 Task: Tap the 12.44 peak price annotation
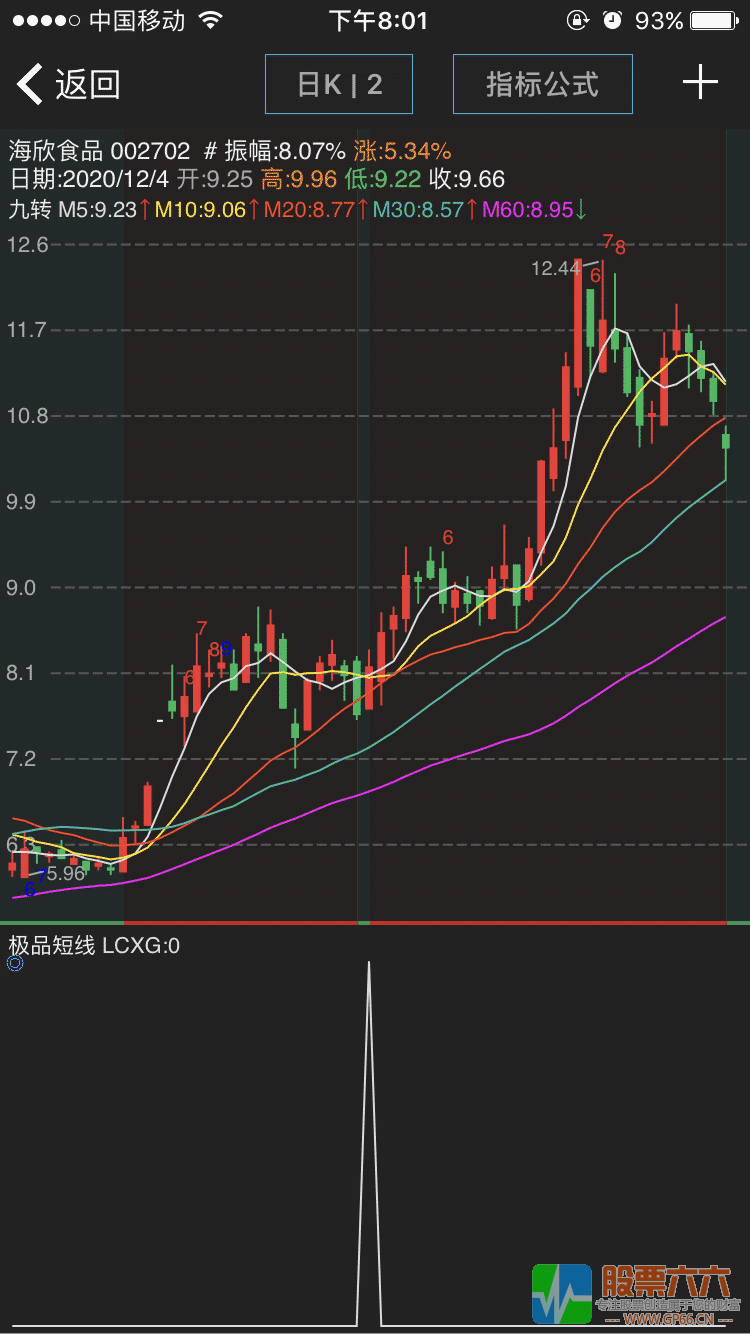pos(555,268)
